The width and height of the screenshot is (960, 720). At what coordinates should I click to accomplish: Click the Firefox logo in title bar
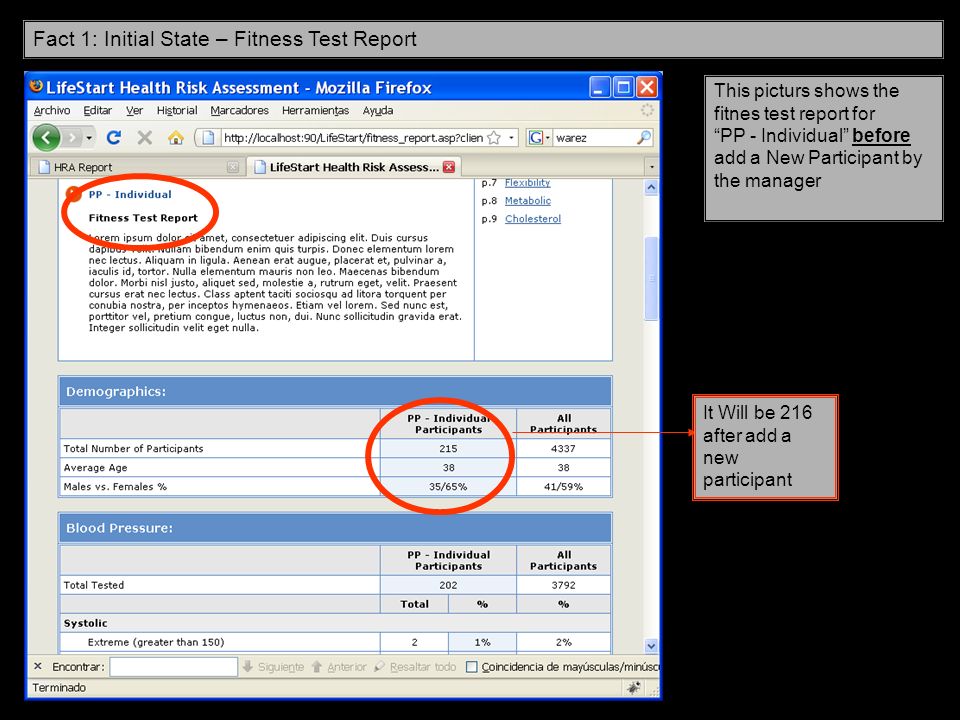(36, 86)
